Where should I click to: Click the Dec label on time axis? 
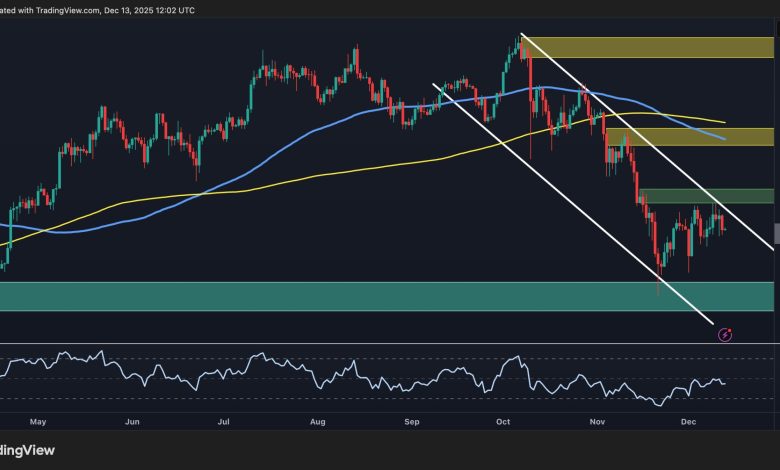pyautogui.click(x=691, y=422)
